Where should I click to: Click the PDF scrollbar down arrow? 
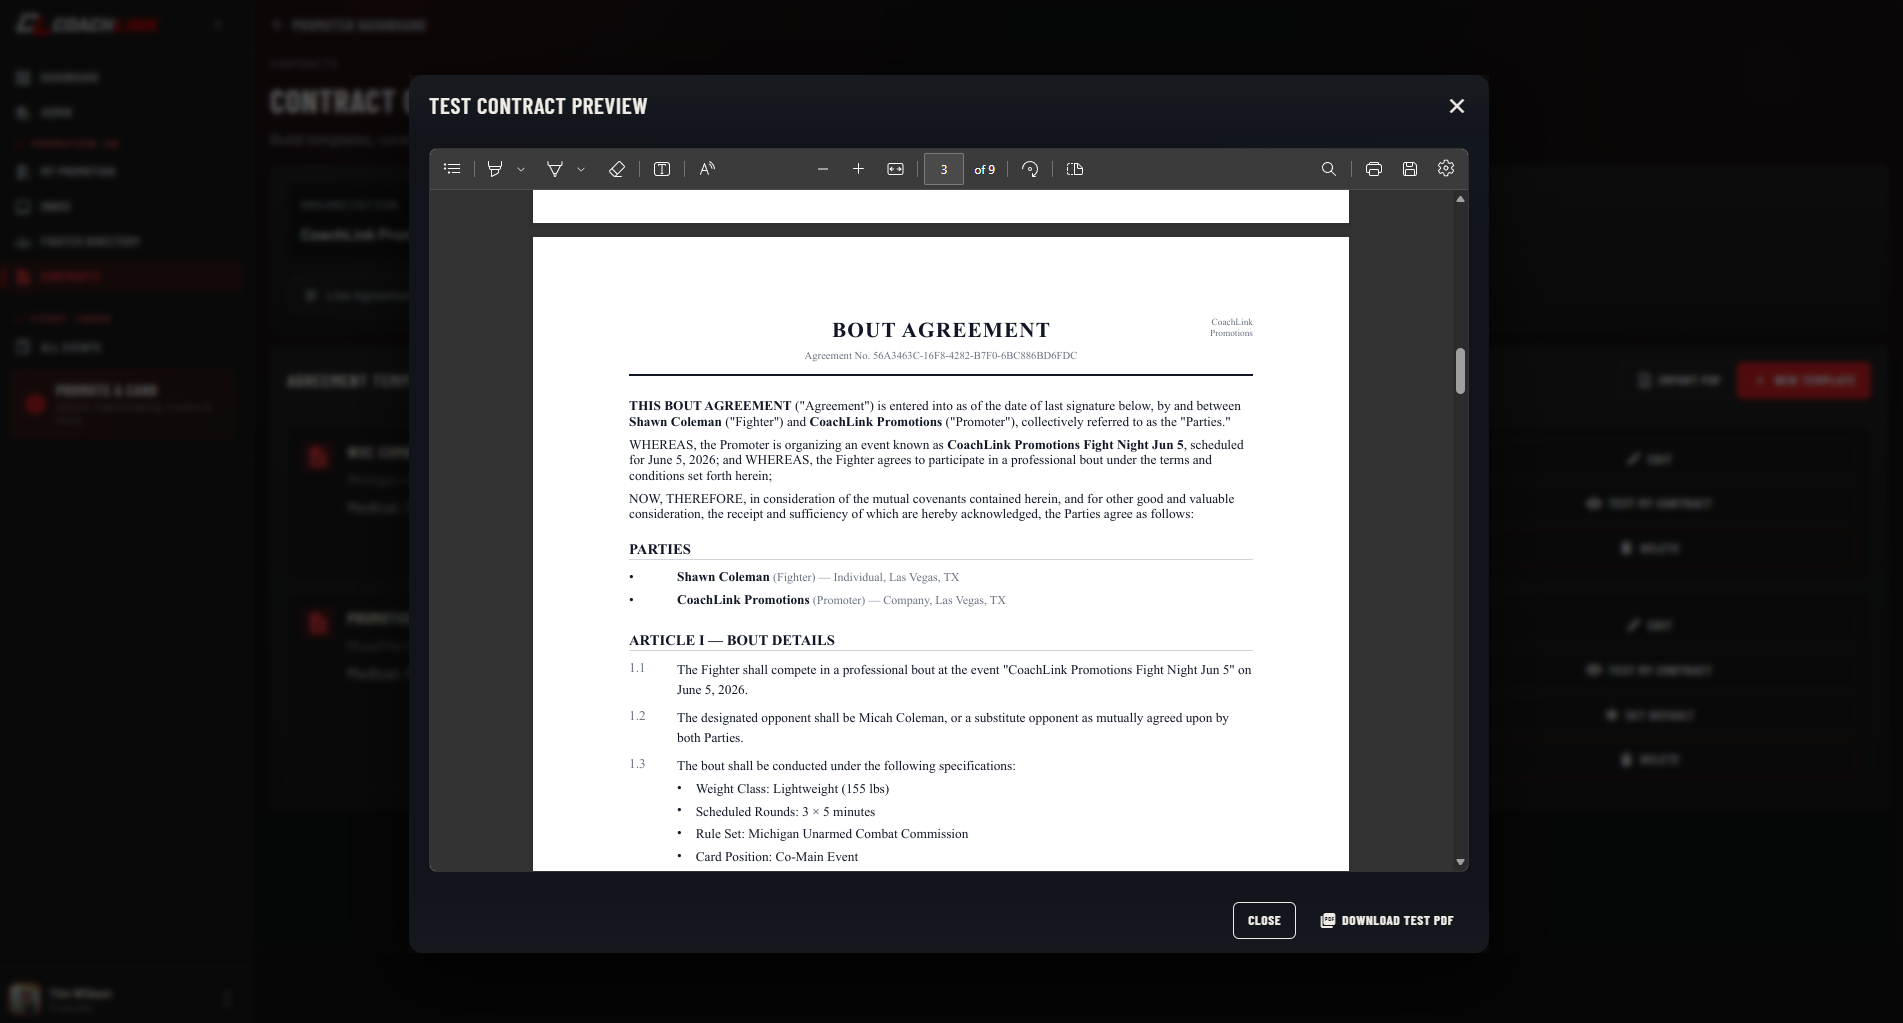pos(1460,862)
